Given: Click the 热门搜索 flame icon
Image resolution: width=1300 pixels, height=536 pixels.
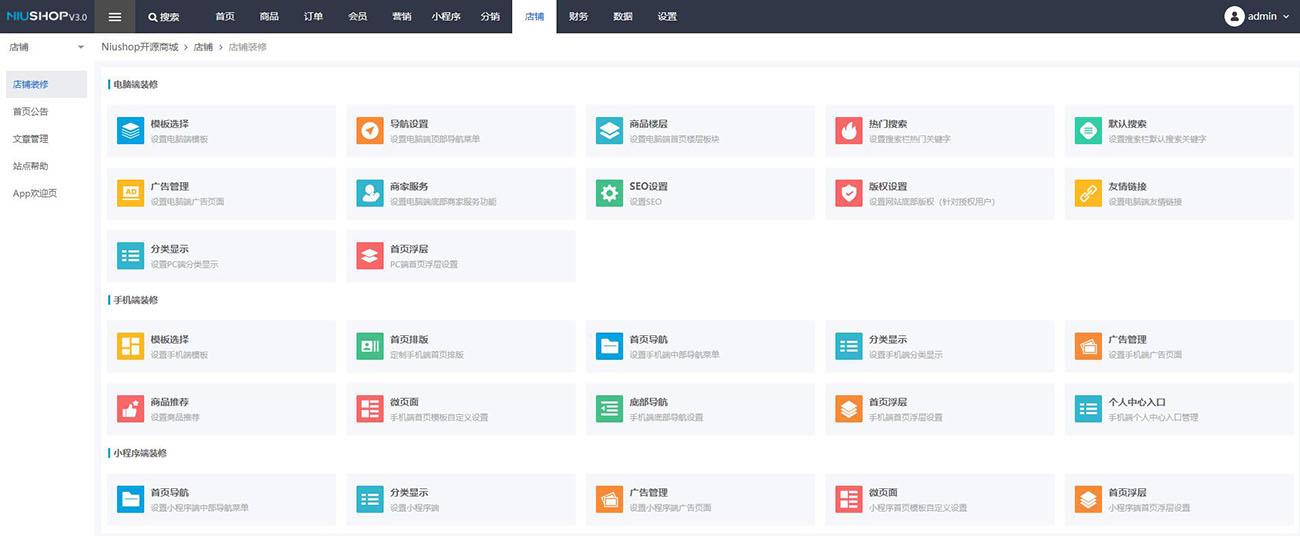Looking at the screenshot, I should pos(849,131).
